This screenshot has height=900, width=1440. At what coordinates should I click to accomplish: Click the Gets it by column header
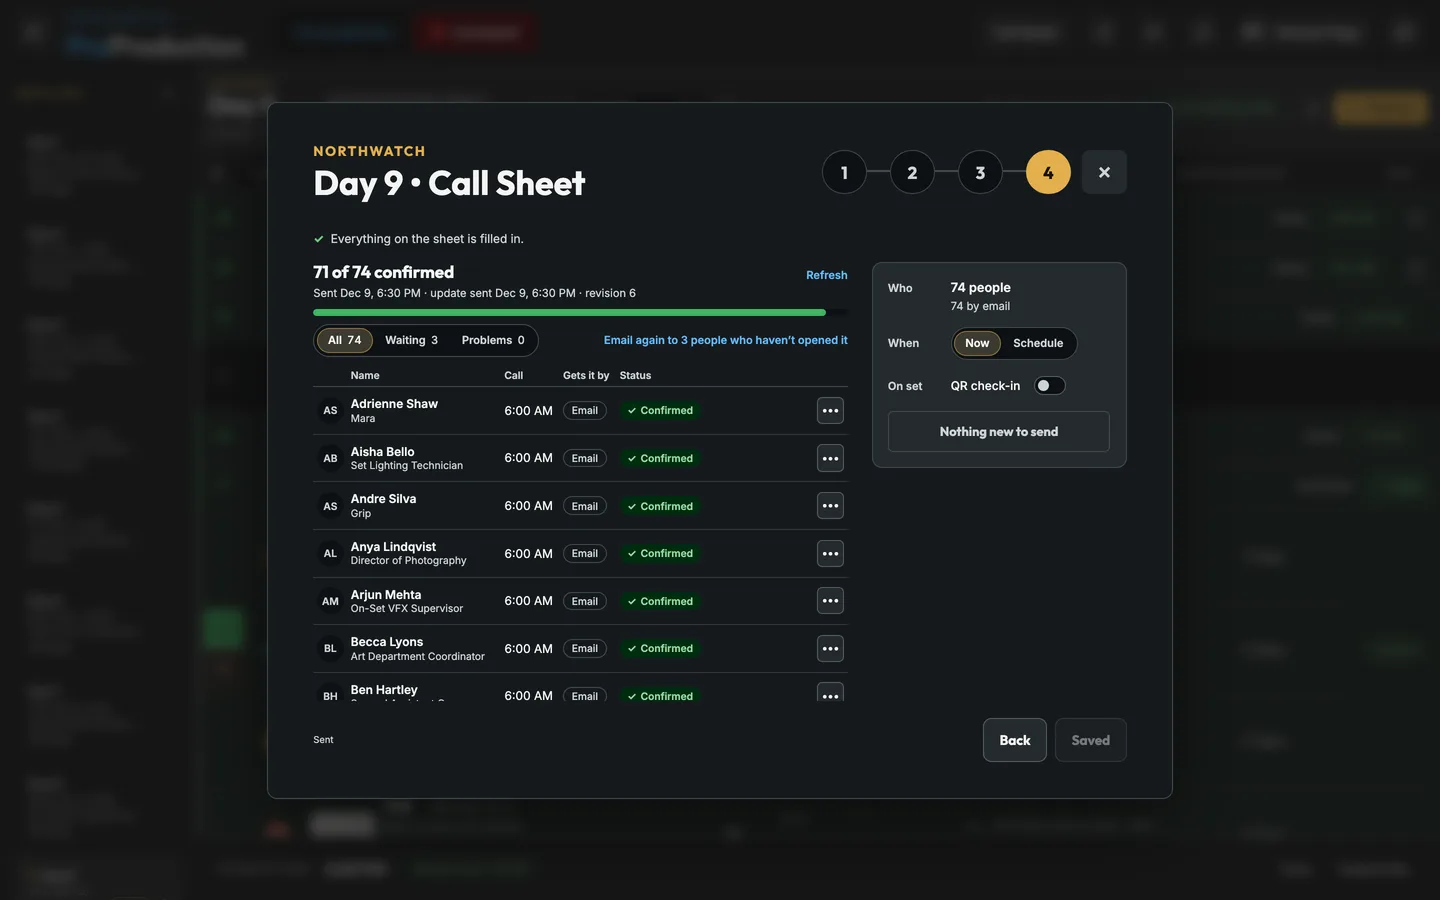pos(586,376)
